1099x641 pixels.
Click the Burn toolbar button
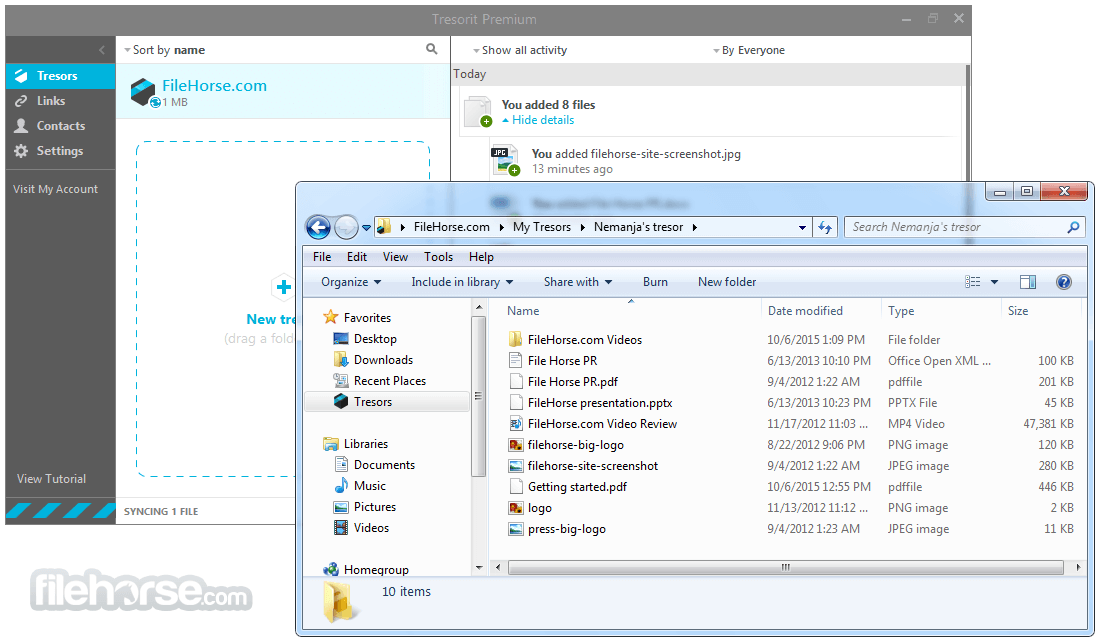655,282
